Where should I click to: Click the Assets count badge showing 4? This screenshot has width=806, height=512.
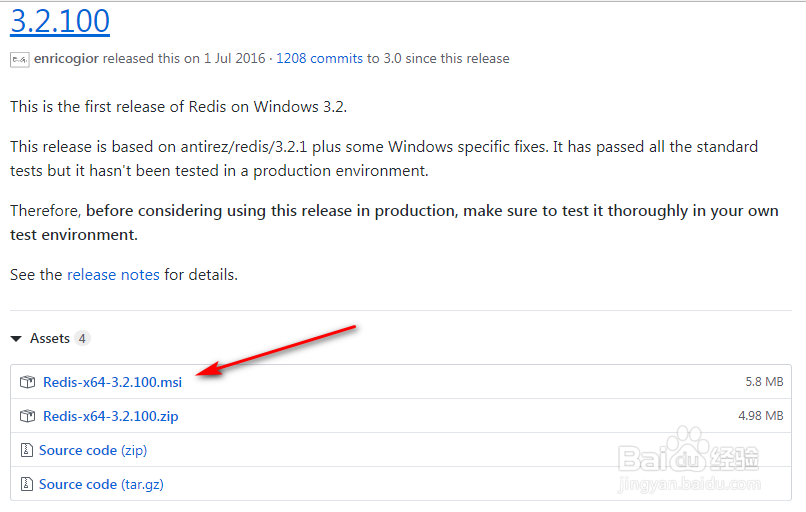(x=82, y=339)
